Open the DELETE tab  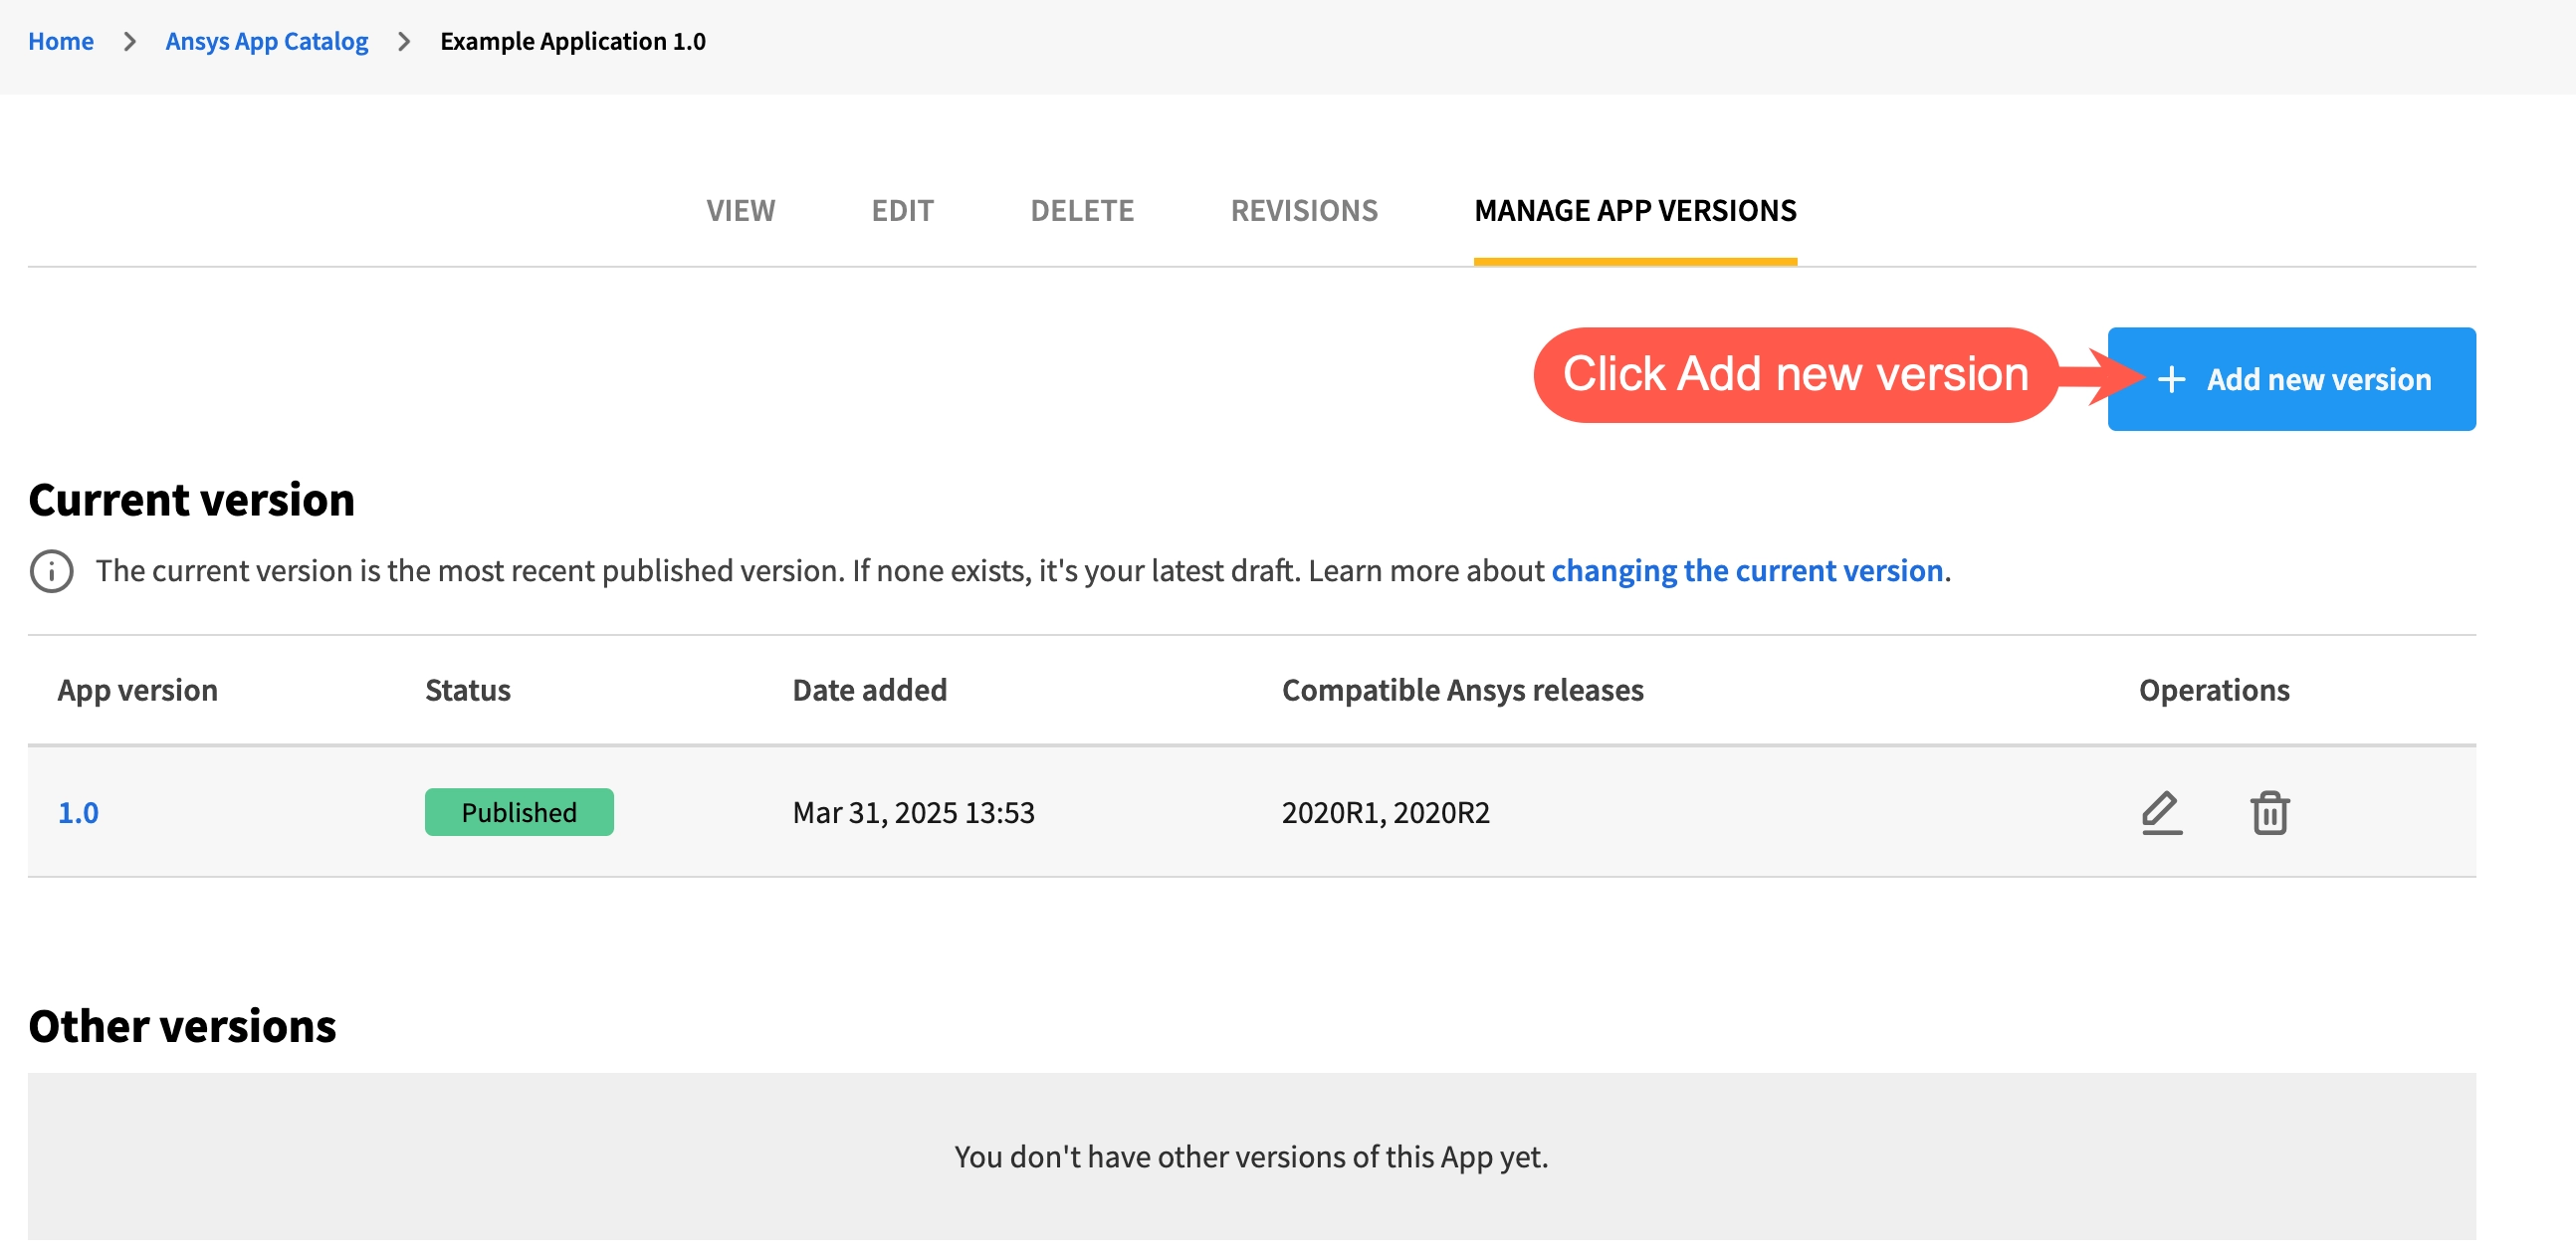coord(1082,210)
